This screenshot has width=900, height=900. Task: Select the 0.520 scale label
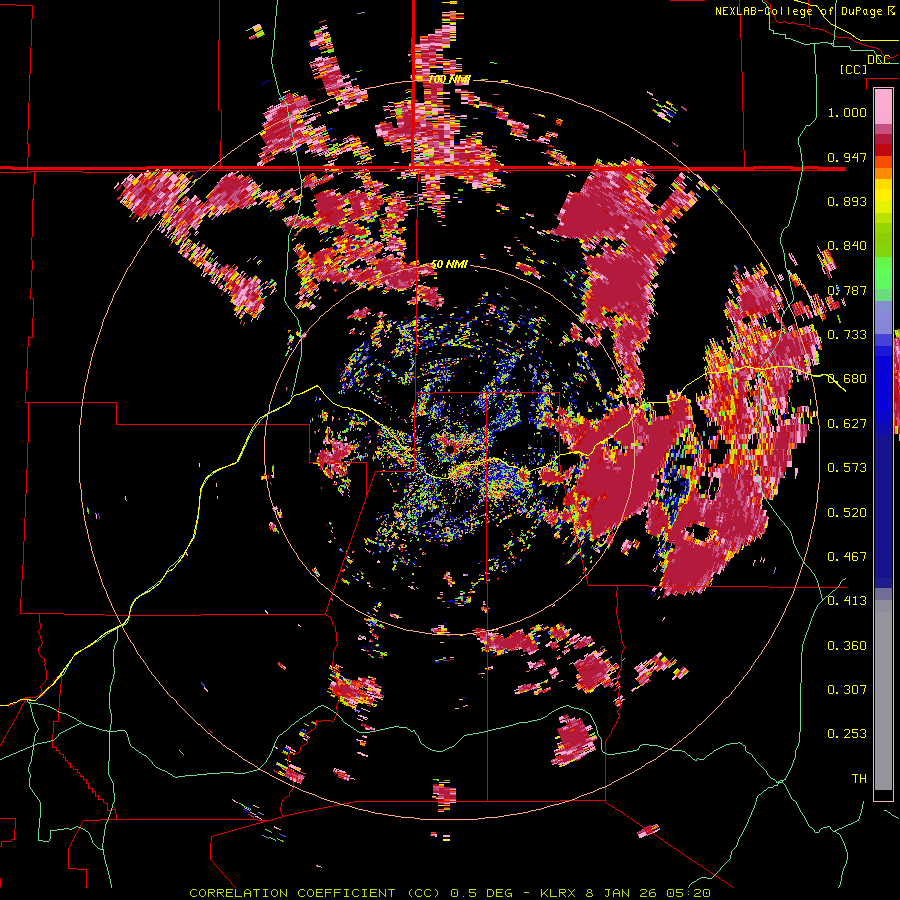coord(847,512)
